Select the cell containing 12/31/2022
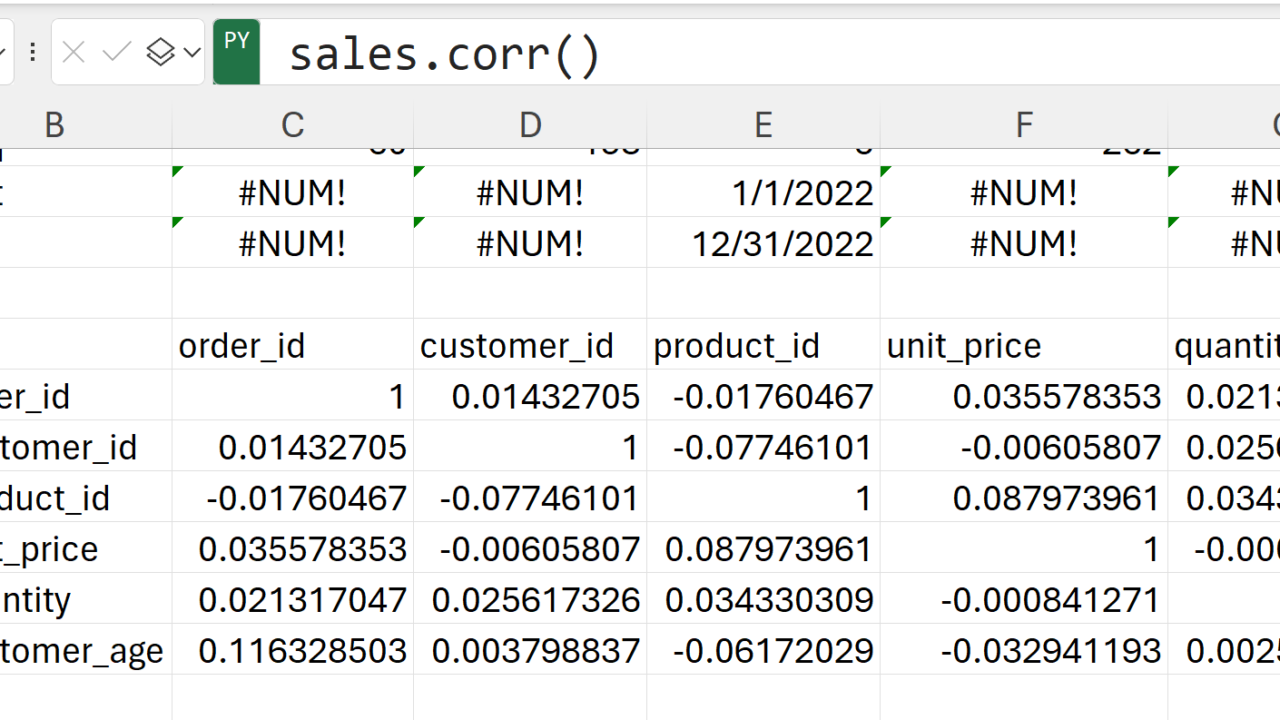The image size is (1280, 720). pyautogui.click(x=782, y=244)
